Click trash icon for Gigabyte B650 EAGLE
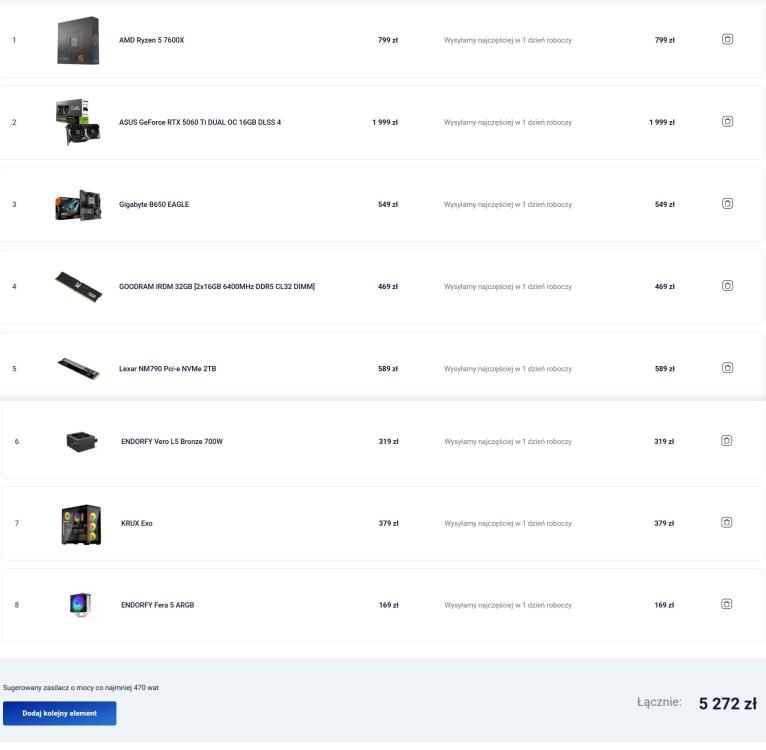The height and width of the screenshot is (750, 766). [727, 203]
